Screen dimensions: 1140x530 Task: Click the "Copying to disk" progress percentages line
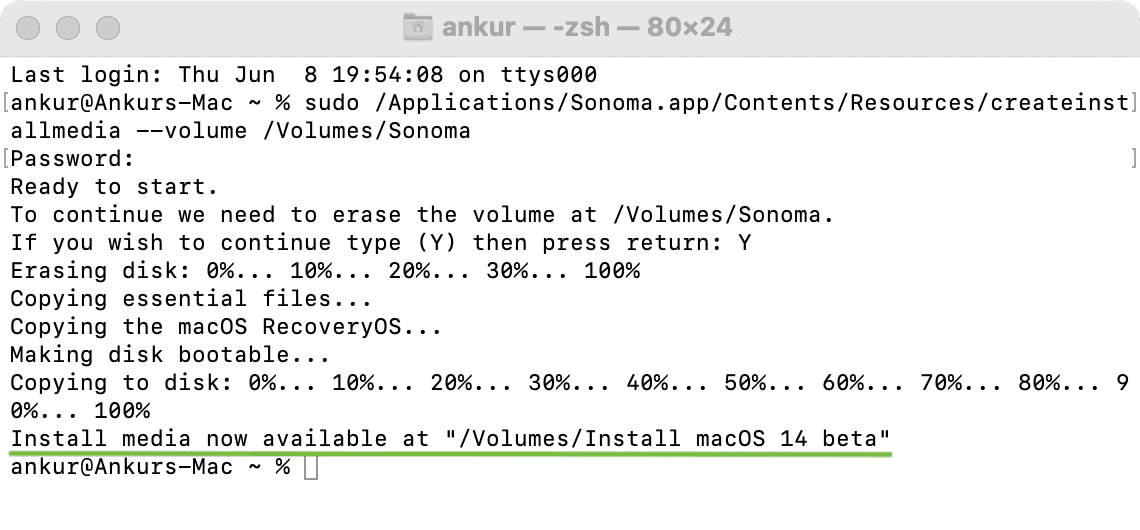tap(570, 396)
